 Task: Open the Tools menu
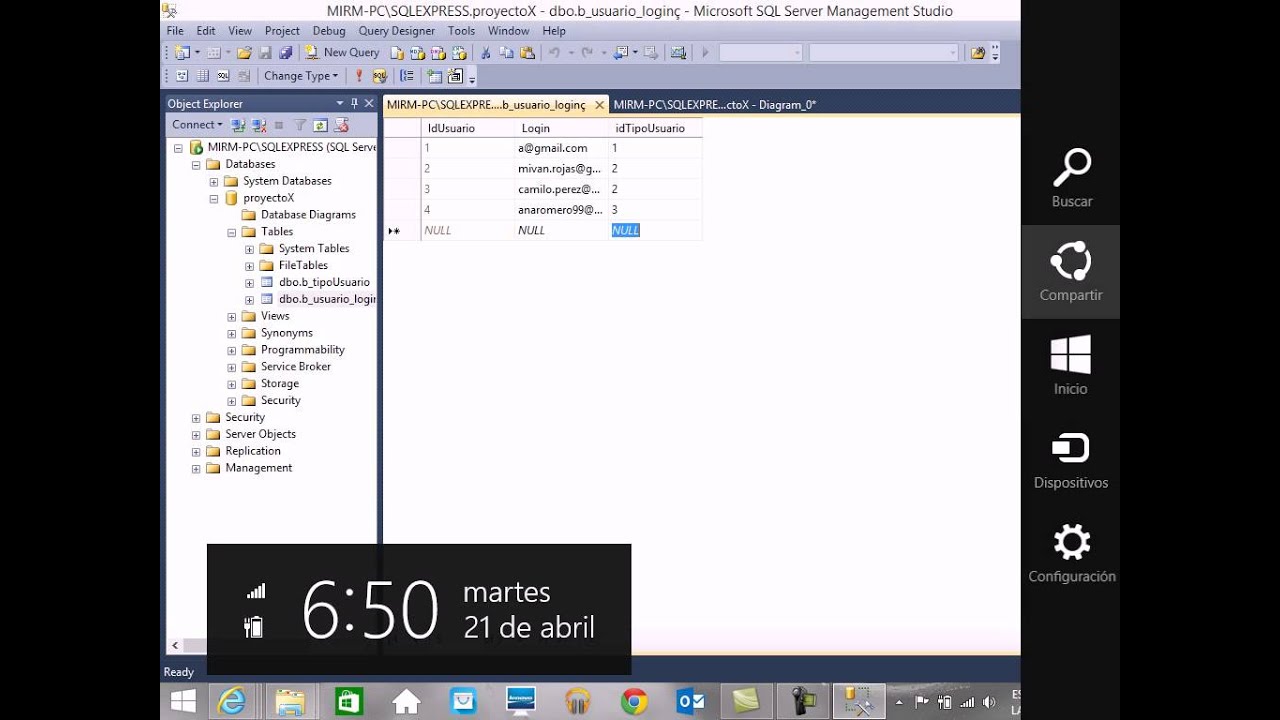461,31
